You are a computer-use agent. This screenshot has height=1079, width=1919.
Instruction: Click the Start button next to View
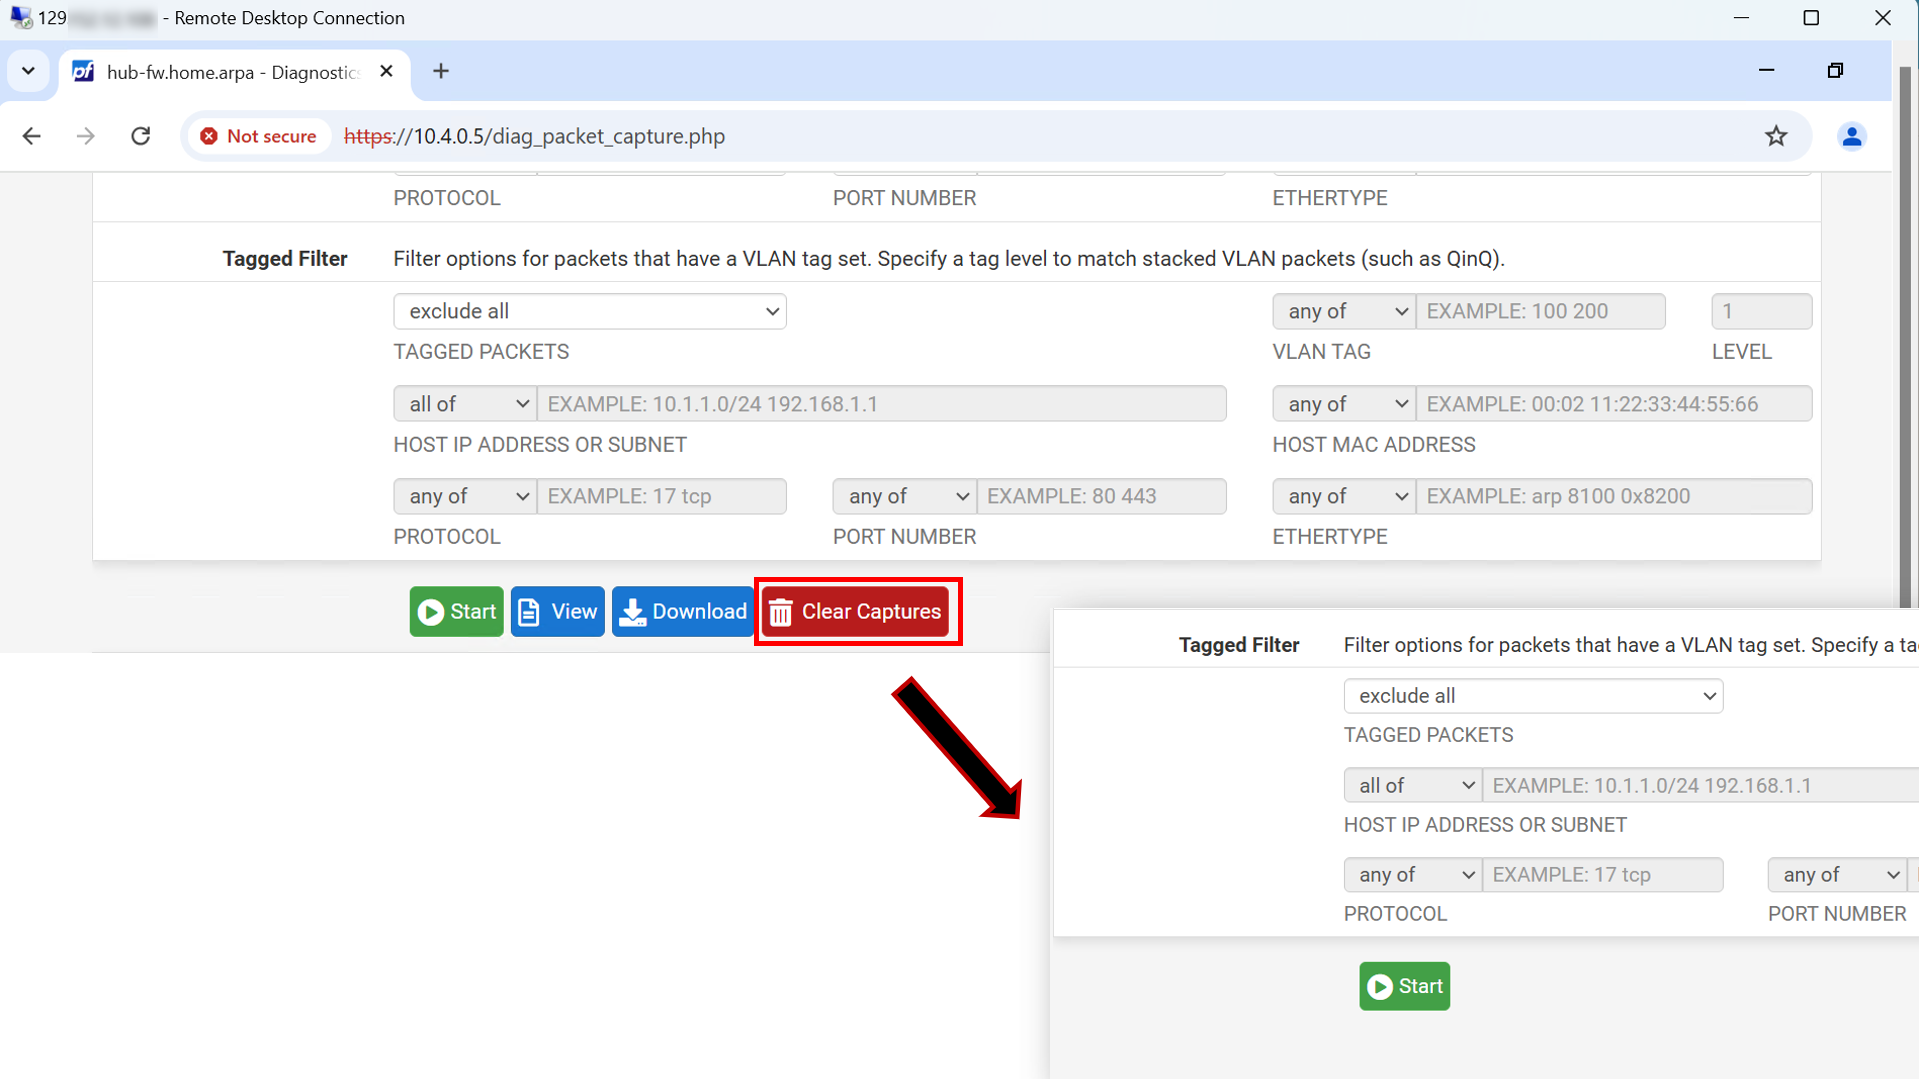[x=456, y=612]
